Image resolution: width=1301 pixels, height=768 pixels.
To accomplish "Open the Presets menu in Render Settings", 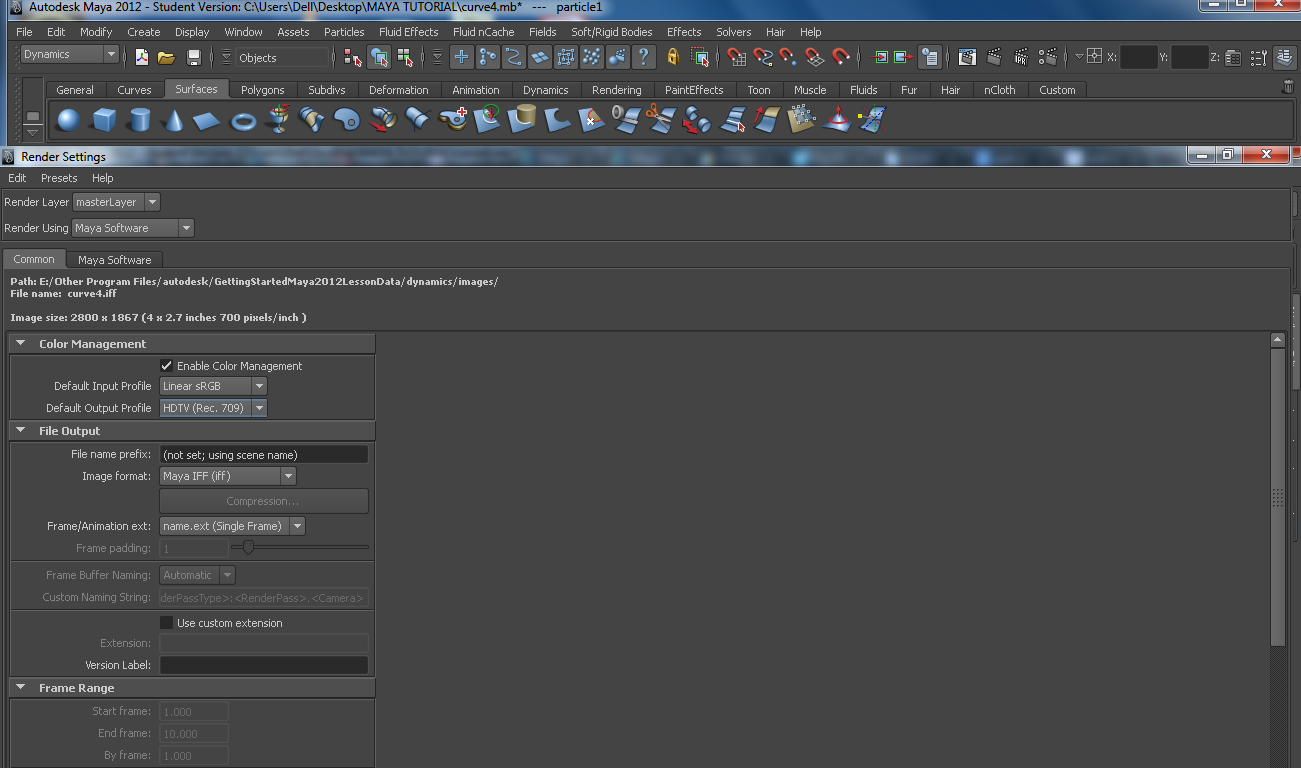I will click(x=59, y=178).
